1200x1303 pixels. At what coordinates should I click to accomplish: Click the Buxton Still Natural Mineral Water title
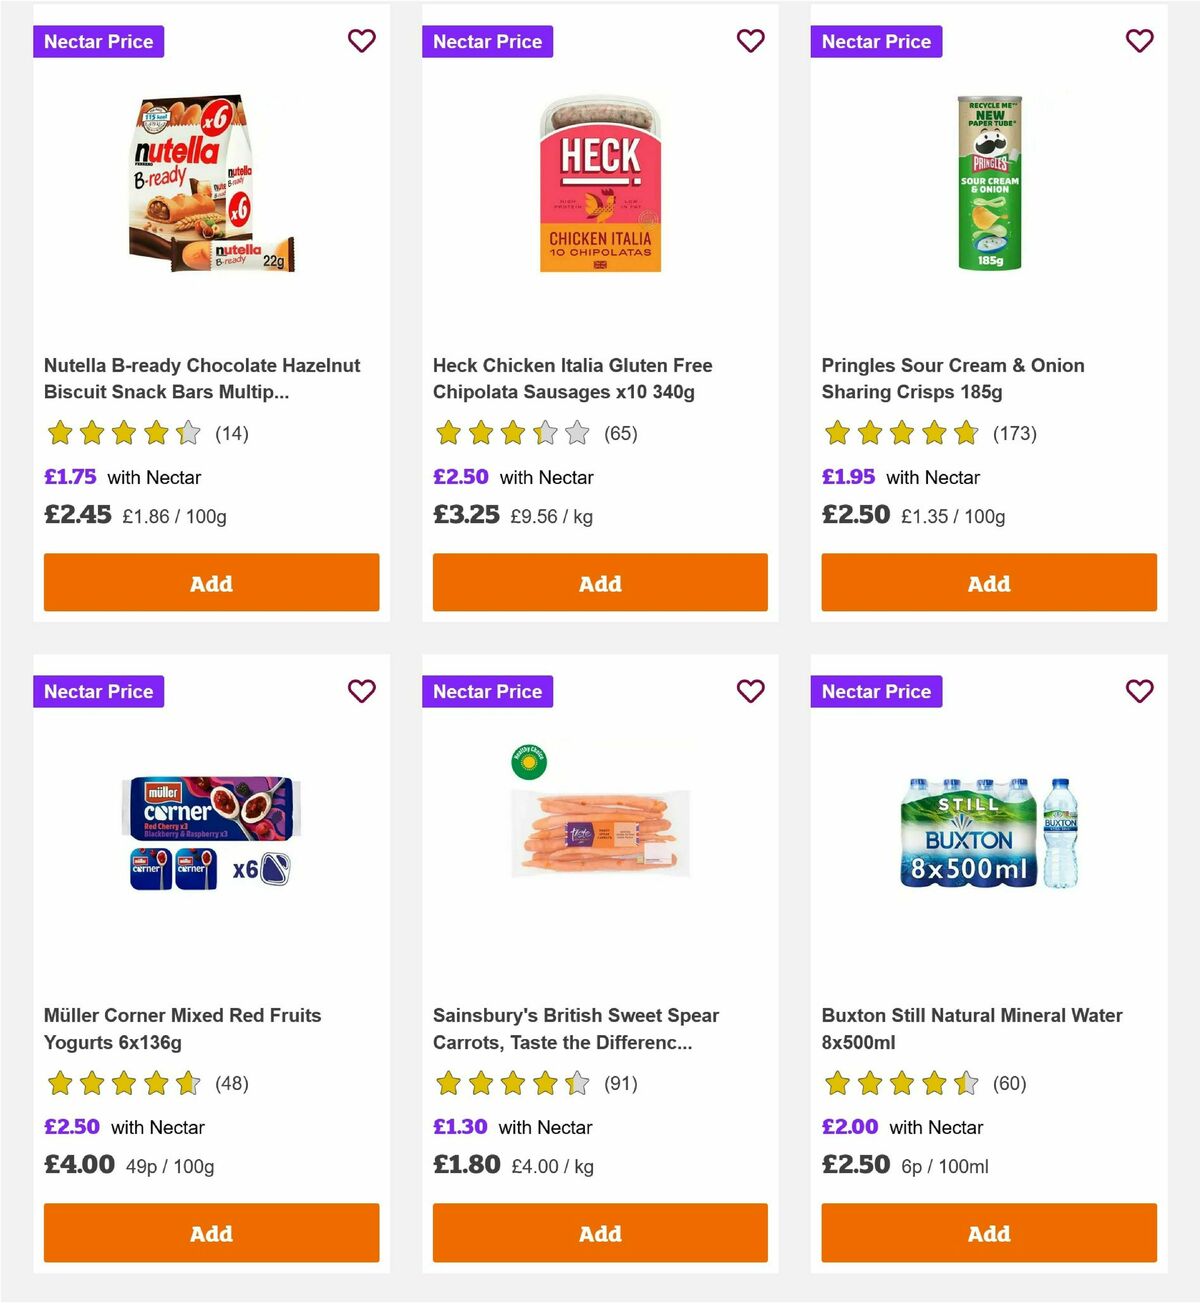(972, 1028)
